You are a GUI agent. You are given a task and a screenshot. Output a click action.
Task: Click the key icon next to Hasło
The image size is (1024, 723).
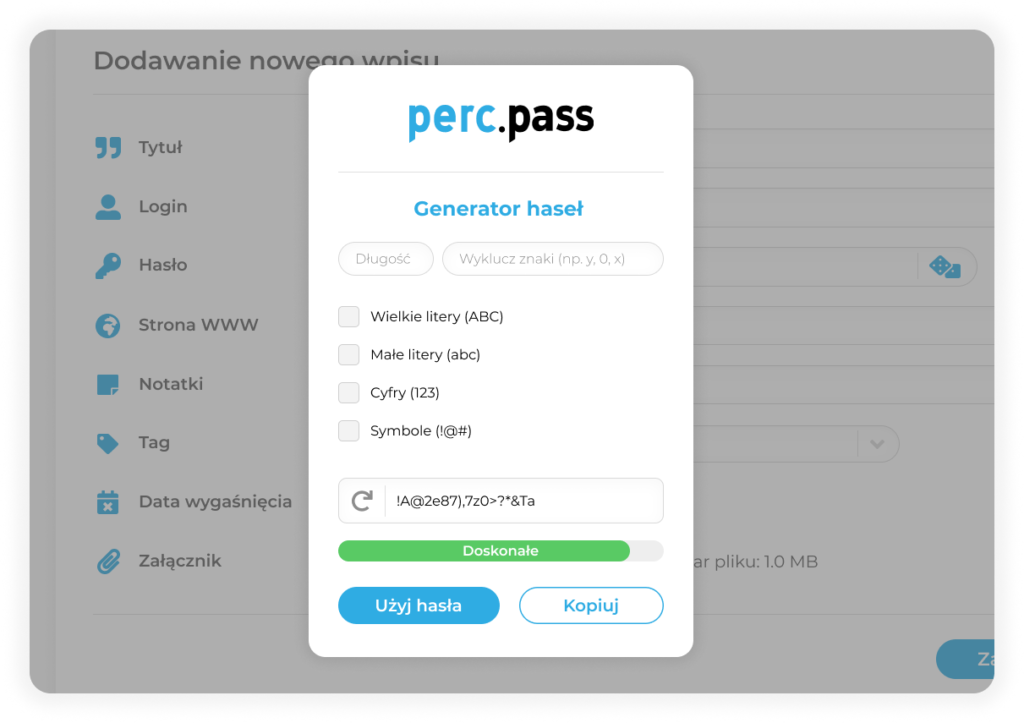[107, 264]
